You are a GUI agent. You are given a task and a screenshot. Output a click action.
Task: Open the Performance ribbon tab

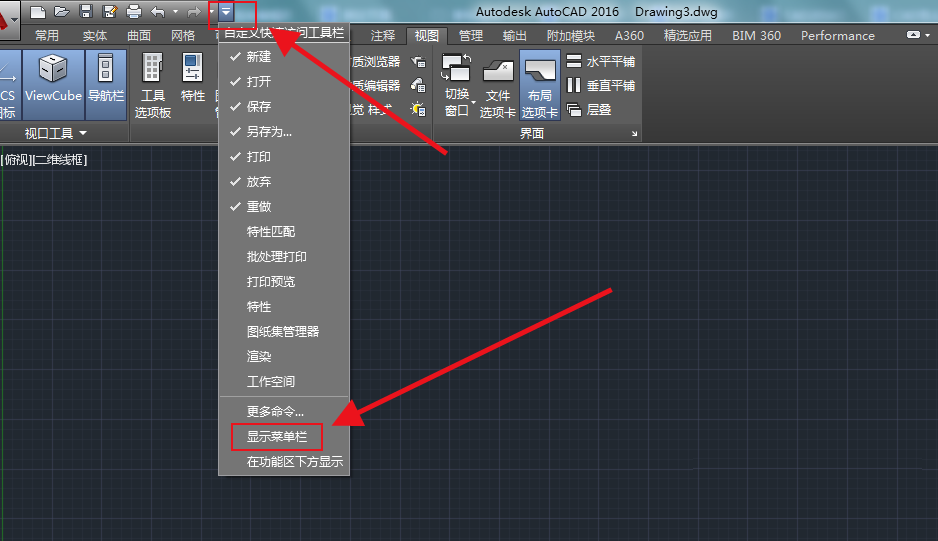point(838,36)
